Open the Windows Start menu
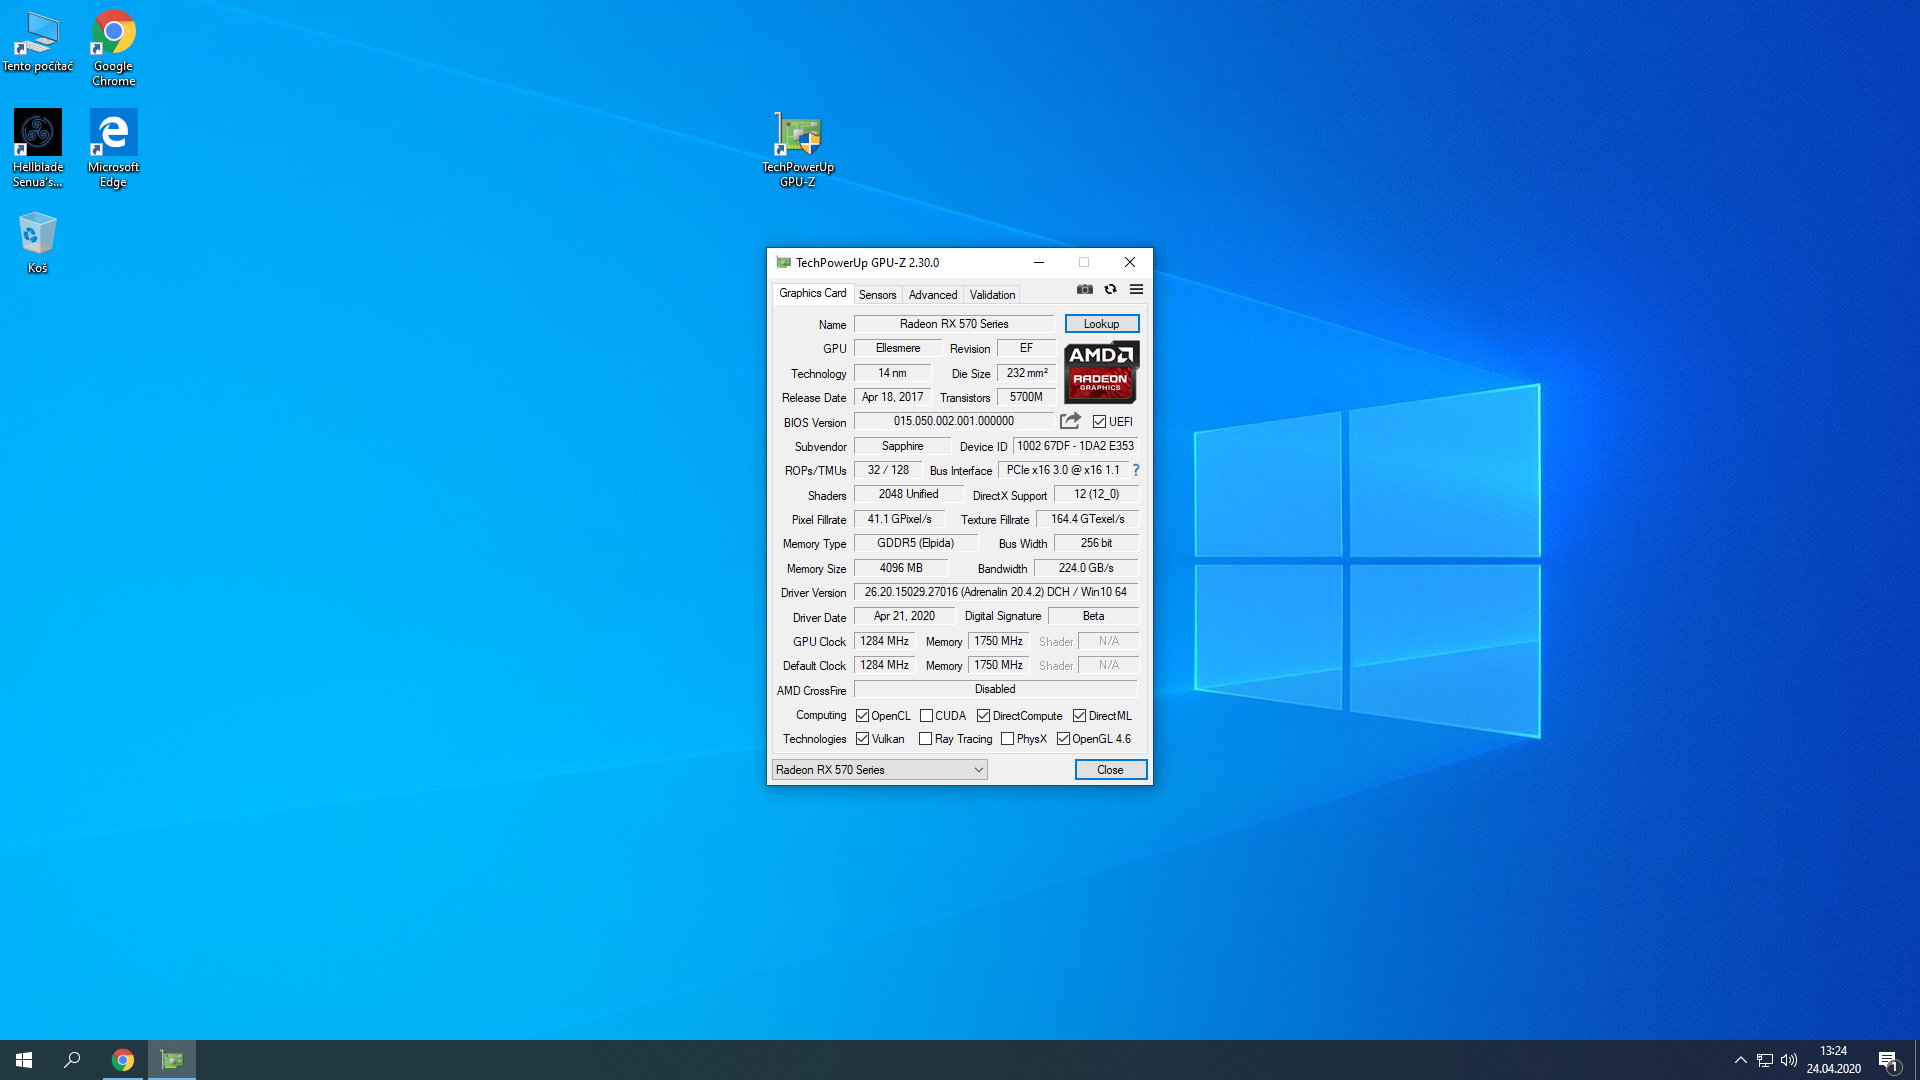 pyautogui.click(x=24, y=1060)
